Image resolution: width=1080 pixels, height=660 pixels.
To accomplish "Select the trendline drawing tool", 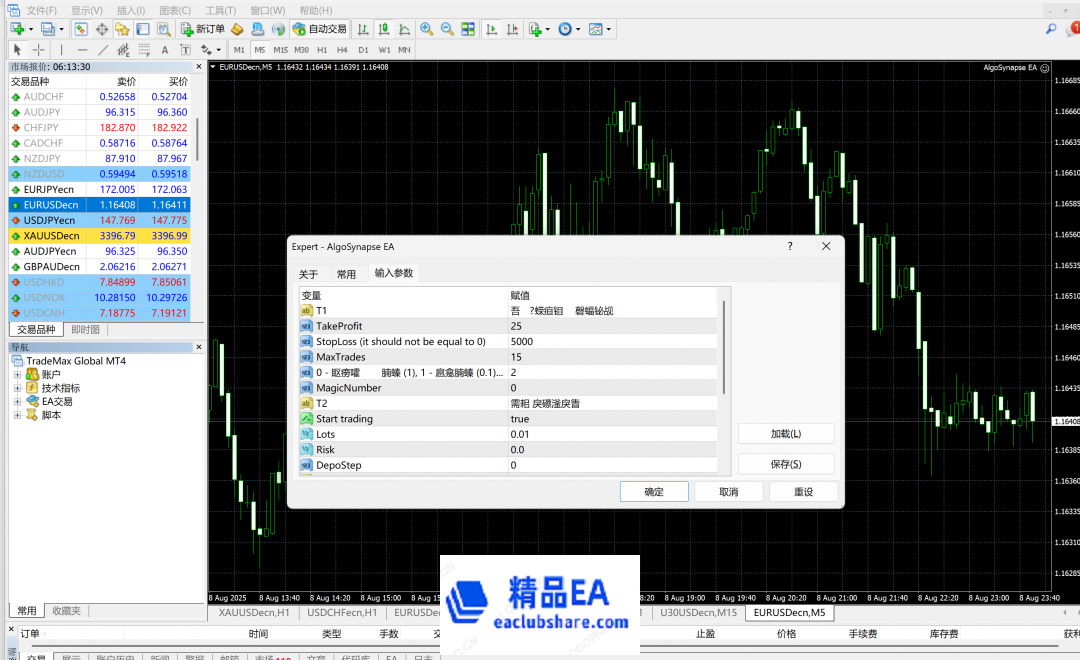I will tap(103, 49).
